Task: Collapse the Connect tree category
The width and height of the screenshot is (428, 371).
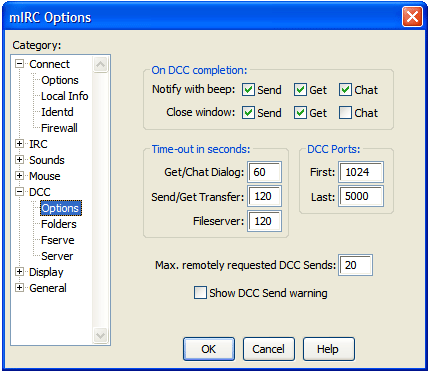Action: 20,64
